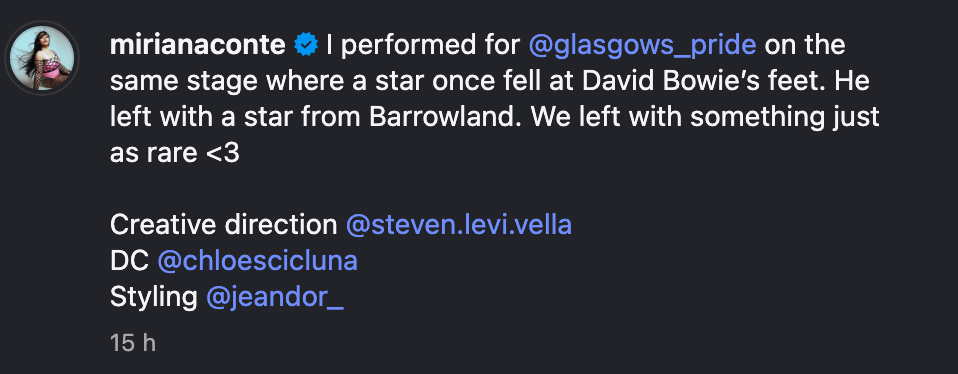The height and width of the screenshot is (374, 958).
Task: Open the mirianaconte username link
Action: click(197, 46)
